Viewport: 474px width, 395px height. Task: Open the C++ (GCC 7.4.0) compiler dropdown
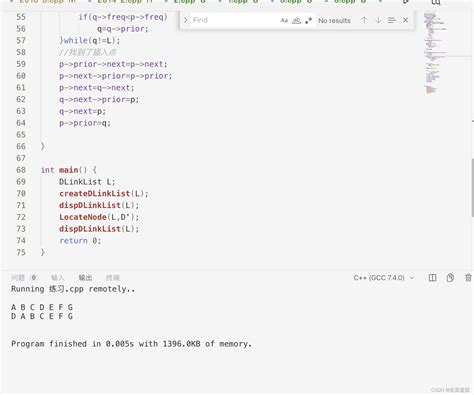coord(384,278)
